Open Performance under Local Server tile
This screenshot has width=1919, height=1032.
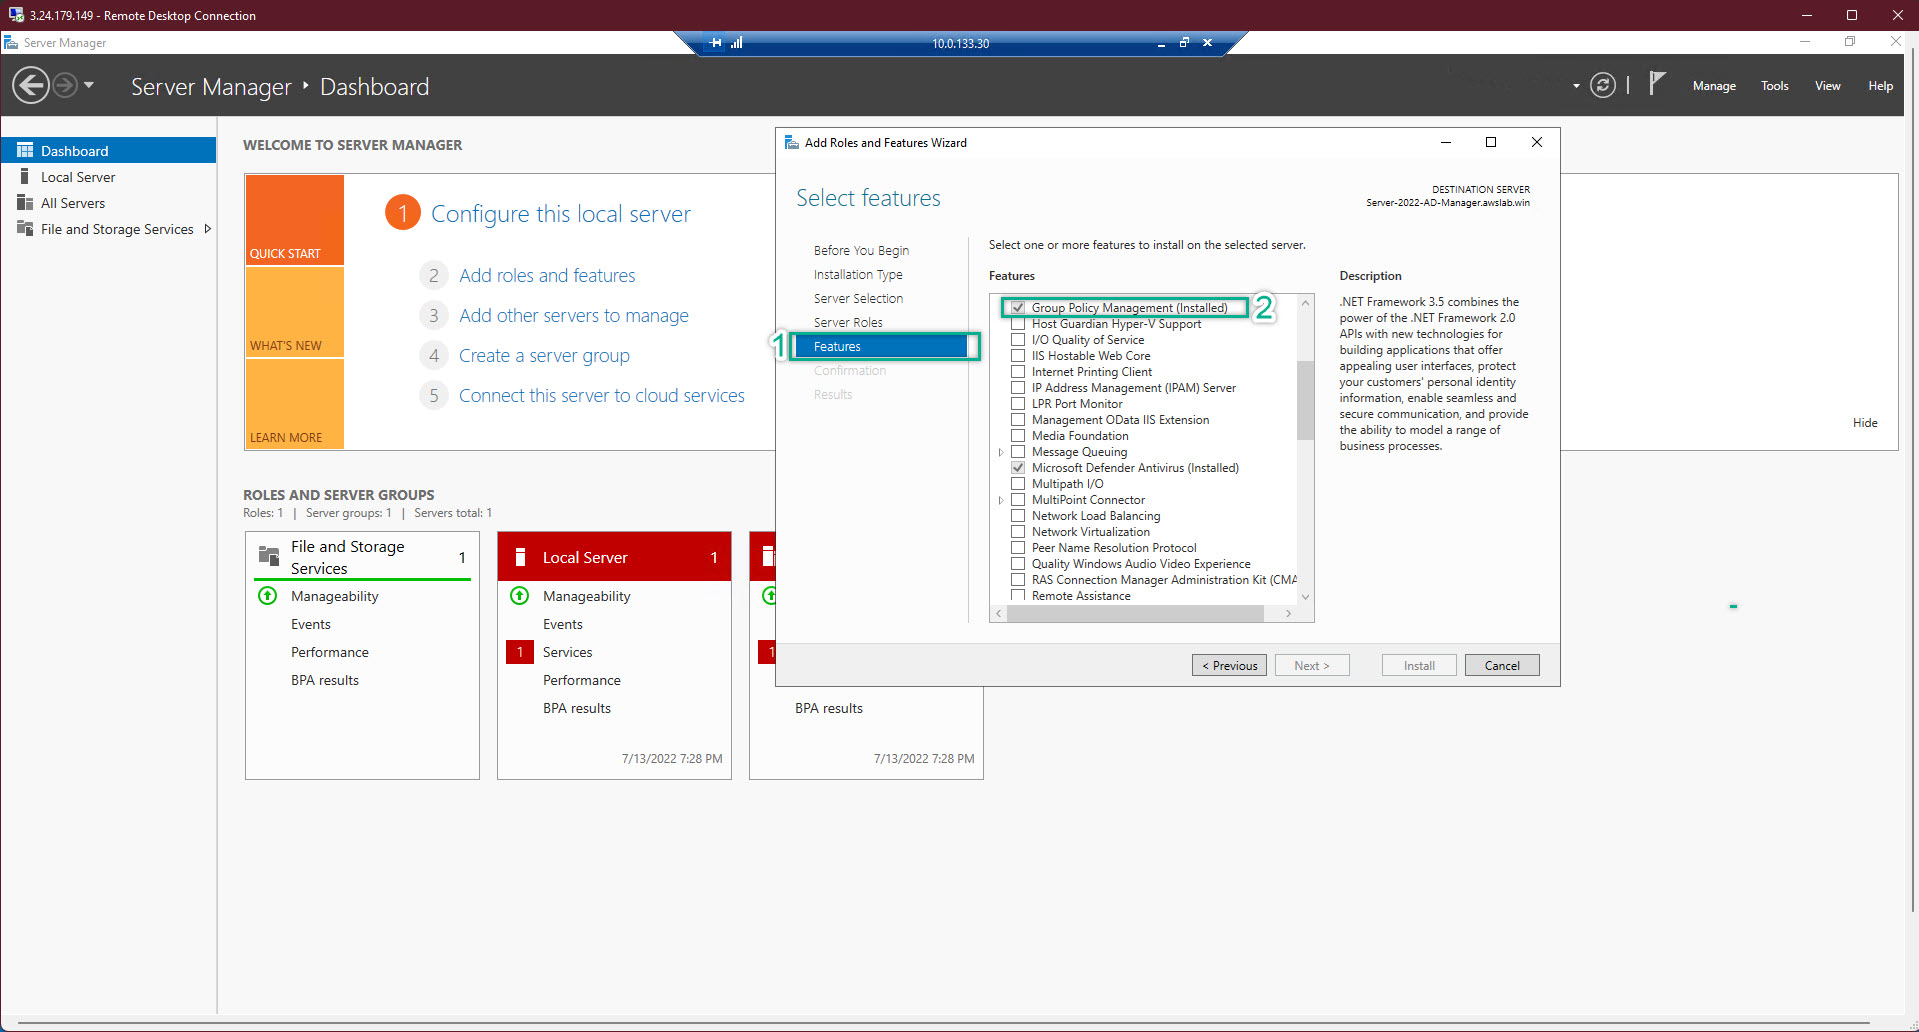(582, 680)
